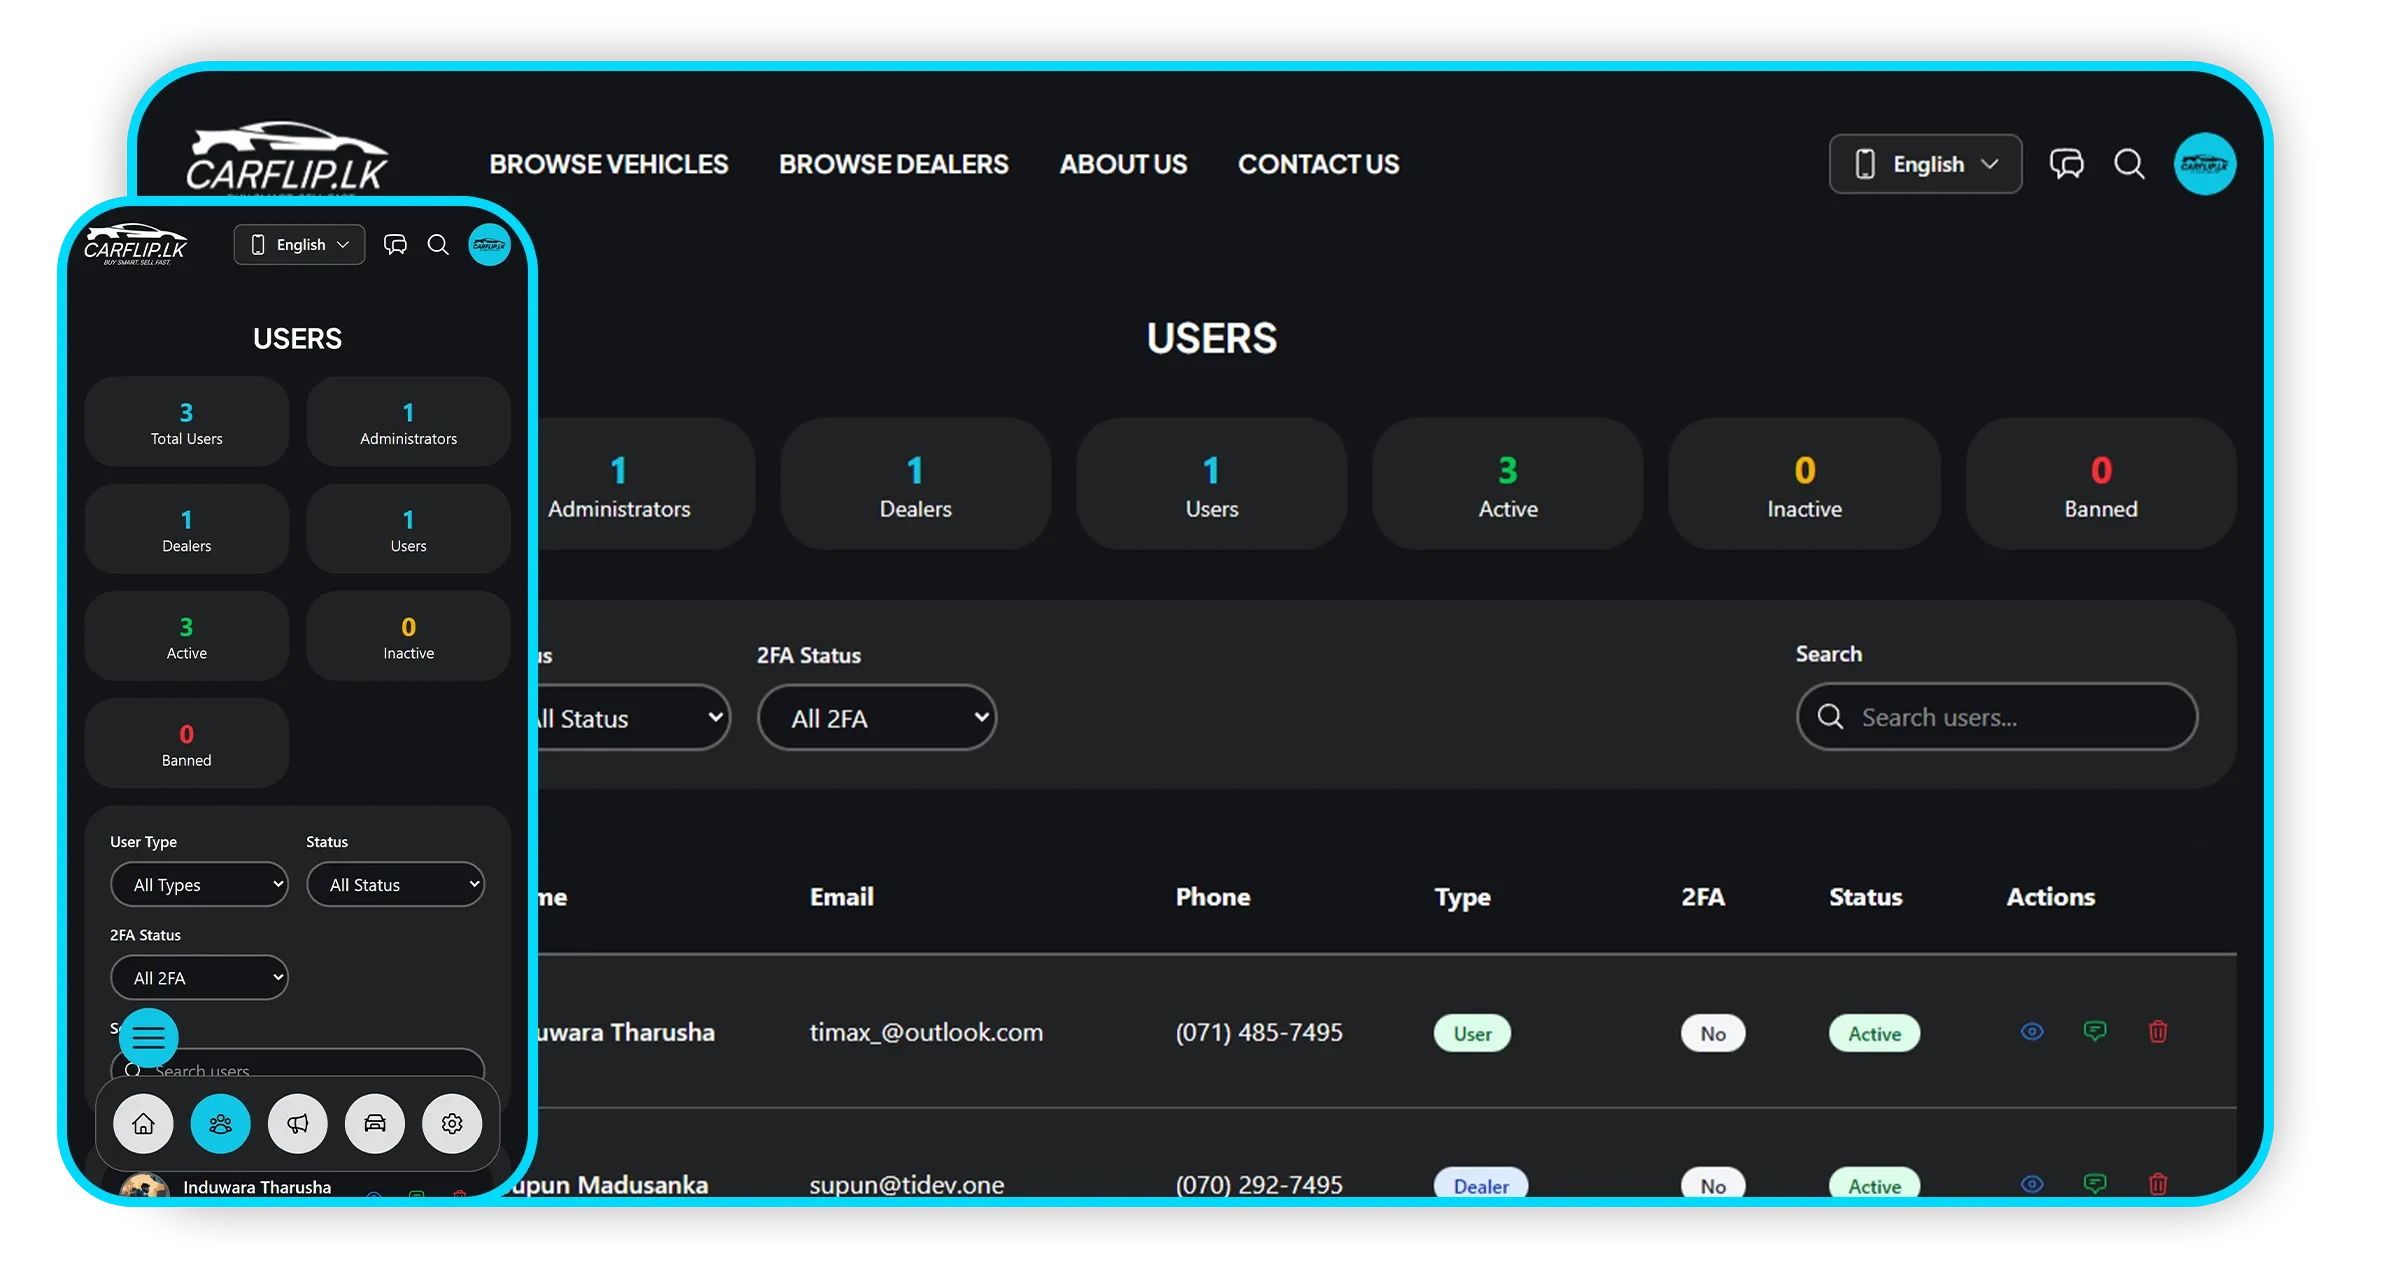Open the megaphone announcements icon in mobile bar
Screen dimensions: 2400x1270
point(298,1123)
